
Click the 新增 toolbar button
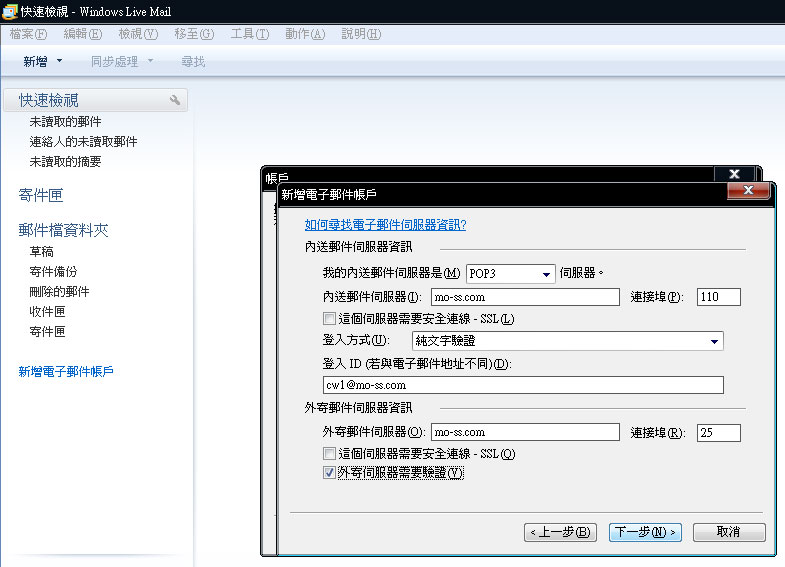pyautogui.click(x=35, y=62)
